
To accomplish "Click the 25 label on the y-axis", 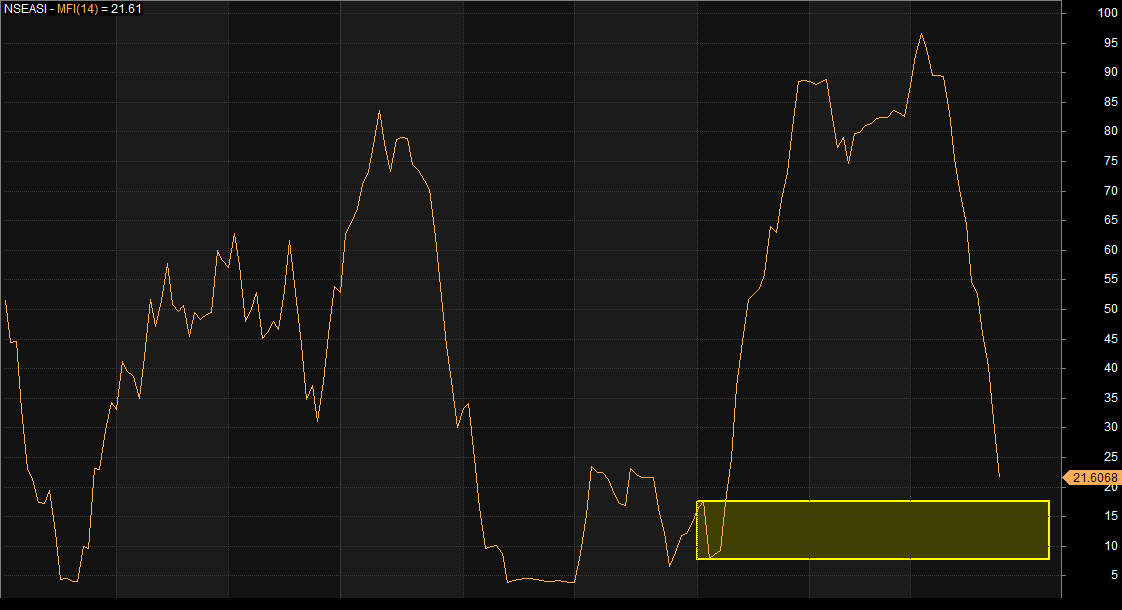I will pos(1111,457).
